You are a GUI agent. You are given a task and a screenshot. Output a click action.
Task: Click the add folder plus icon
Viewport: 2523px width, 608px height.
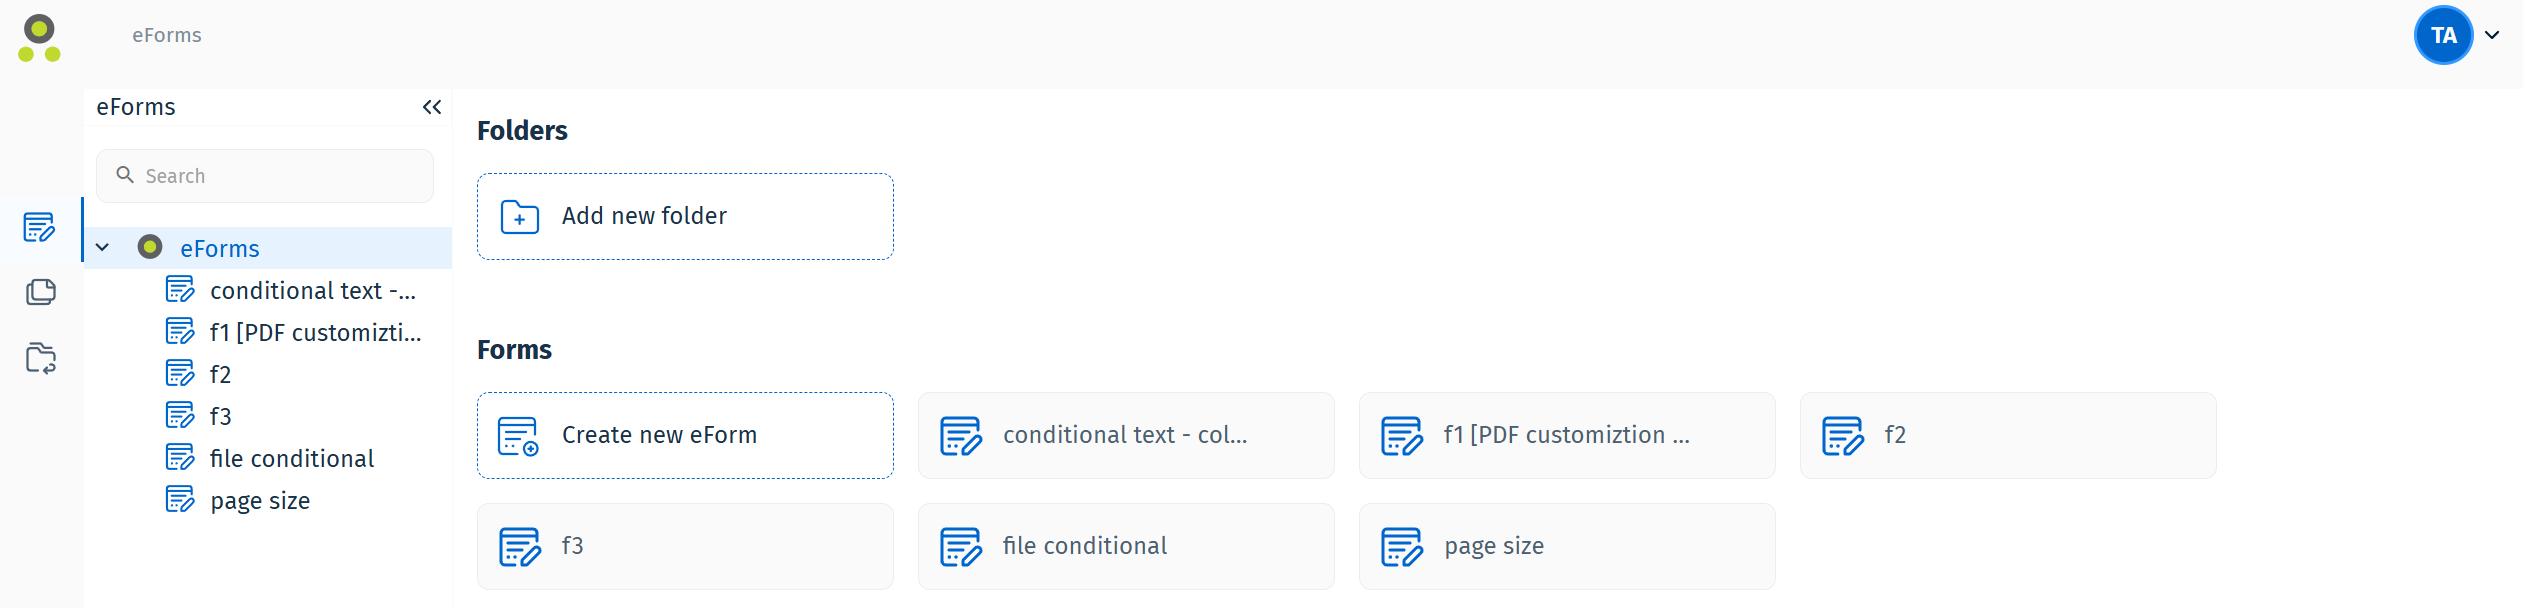[520, 217]
